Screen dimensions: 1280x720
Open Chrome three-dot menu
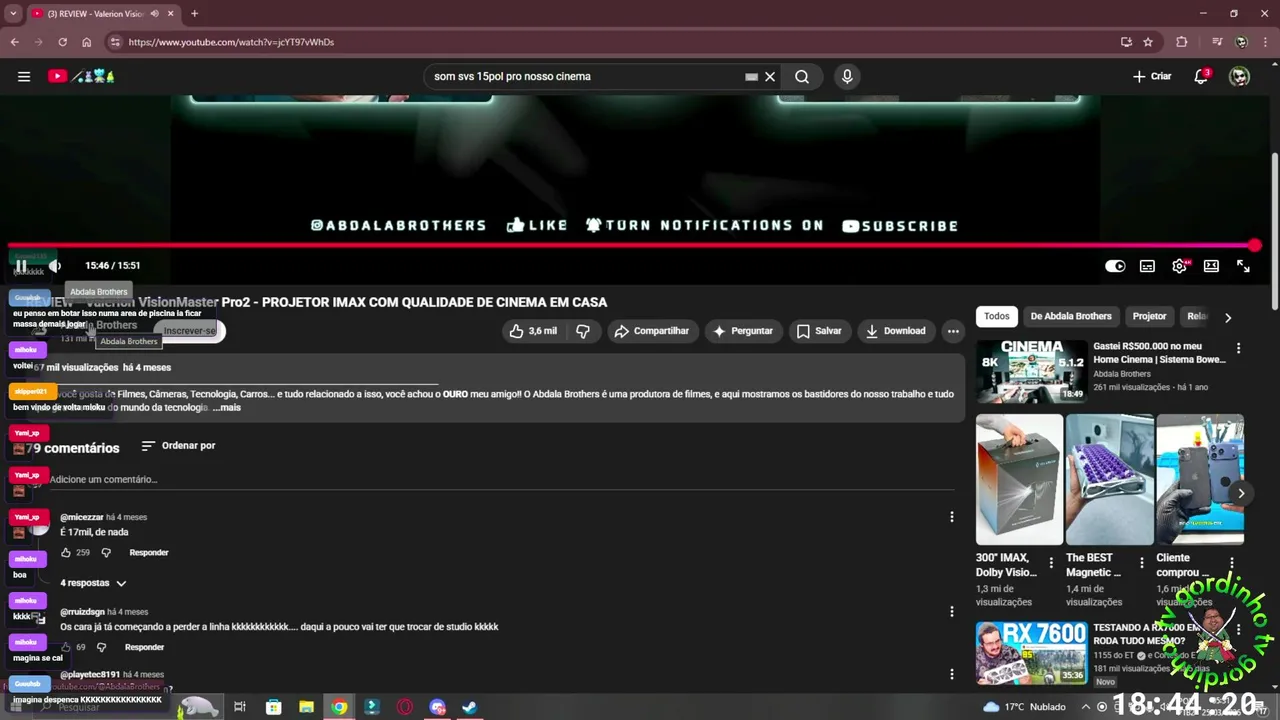(1267, 42)
